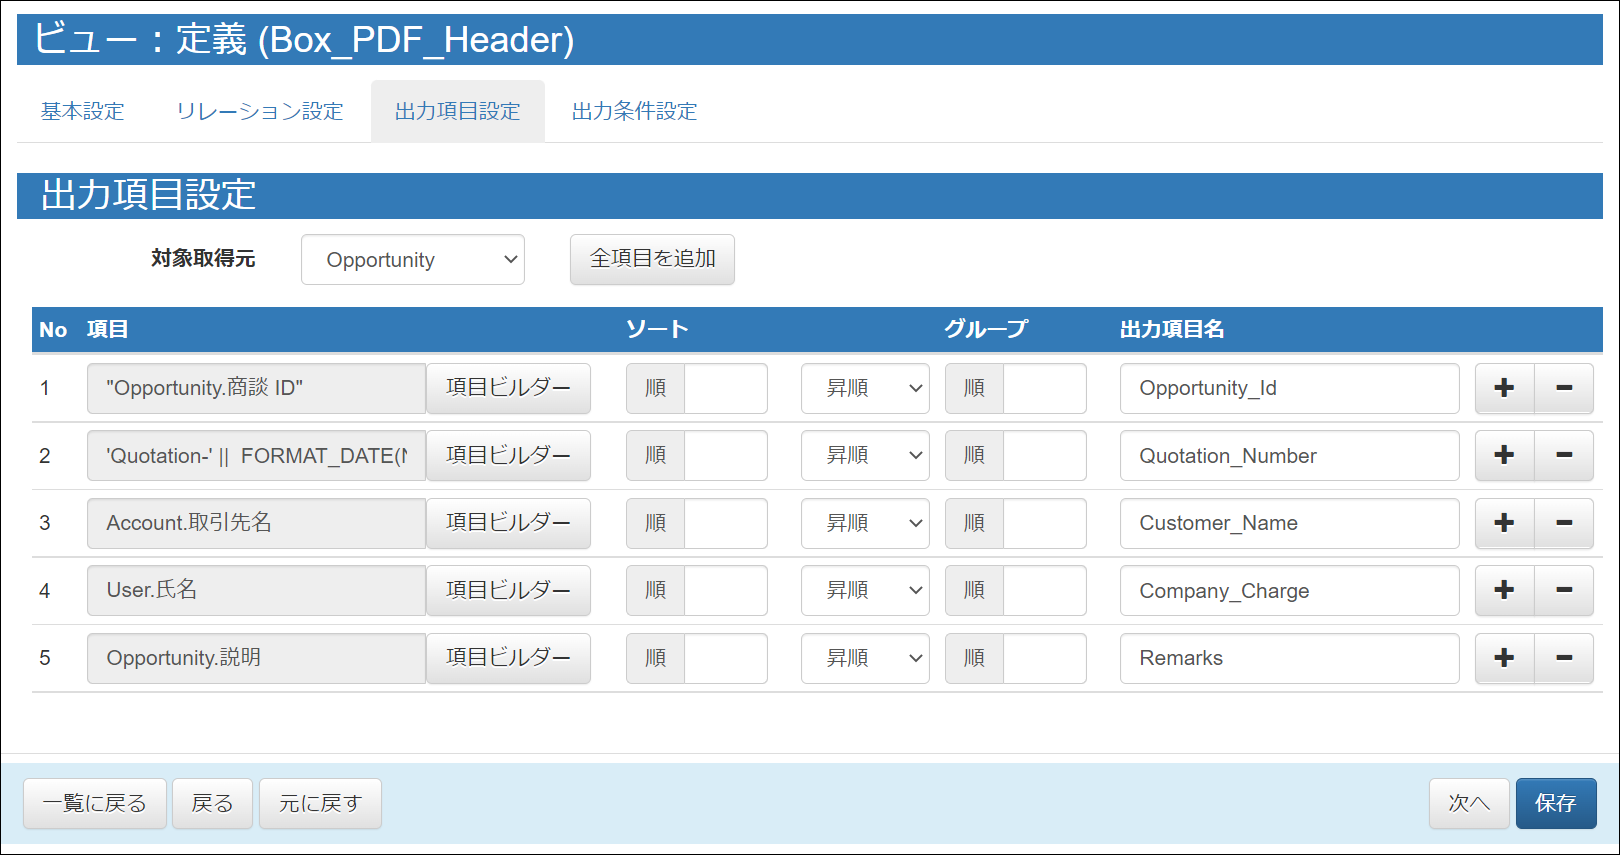
Task: Click the Customer_Name output name field
Action: [1288, 523]
